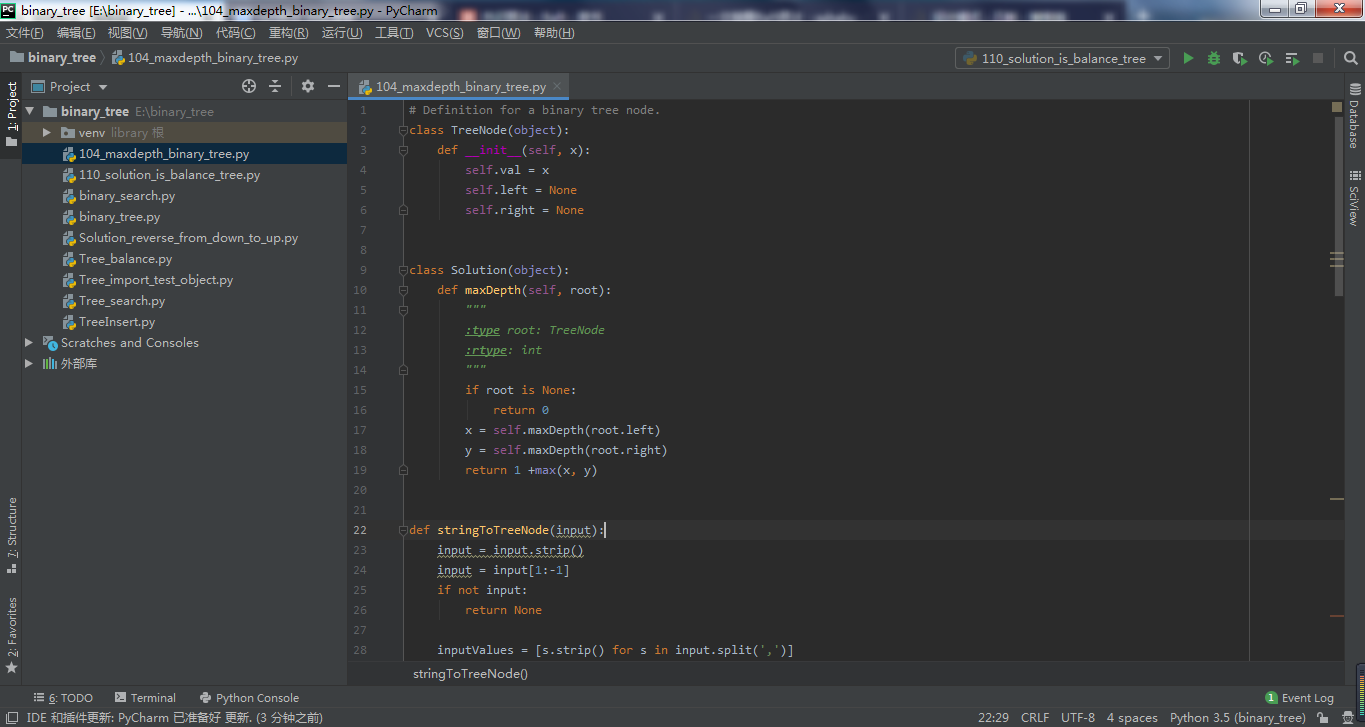Expand the venv folder arrow
1365x727 pixels.
tap(47, 133)
